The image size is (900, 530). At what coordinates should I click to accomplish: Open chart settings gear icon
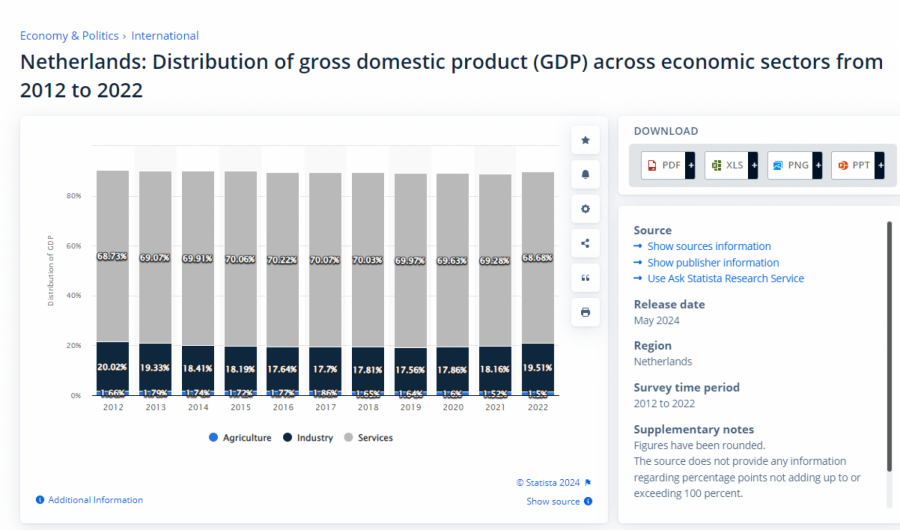(x=585, y=209)
